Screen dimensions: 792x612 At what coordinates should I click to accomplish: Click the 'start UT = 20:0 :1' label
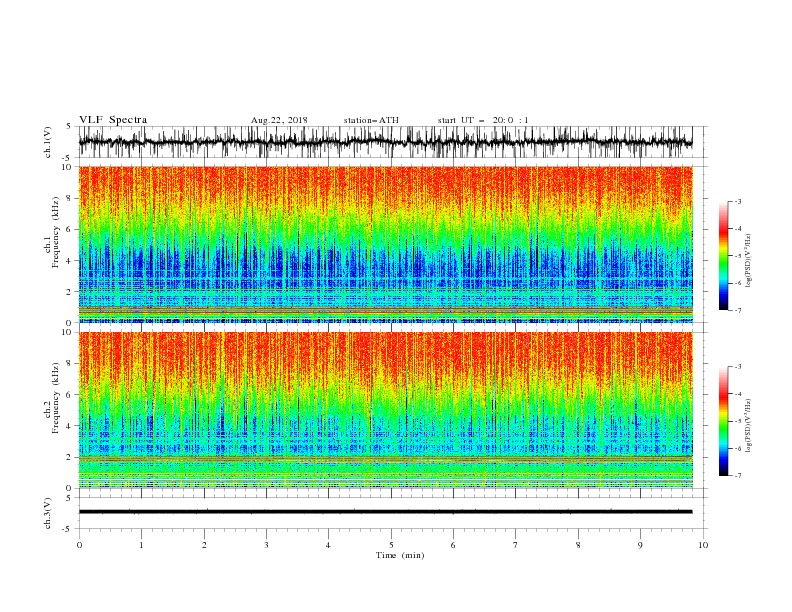pos(483,120)
